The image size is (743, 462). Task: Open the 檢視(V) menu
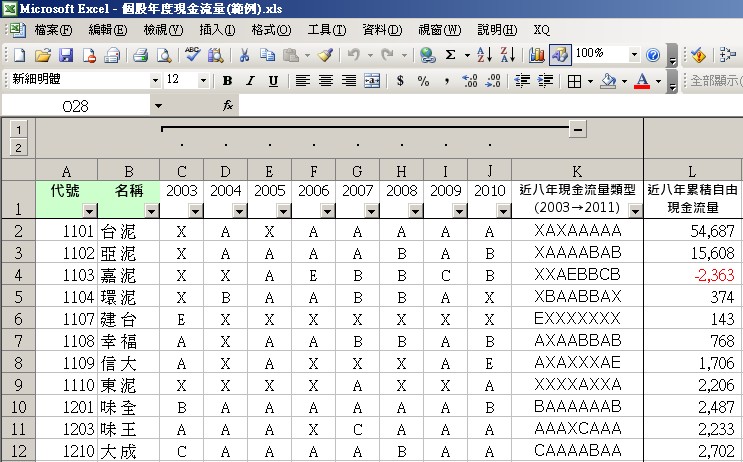pos(163,30)
